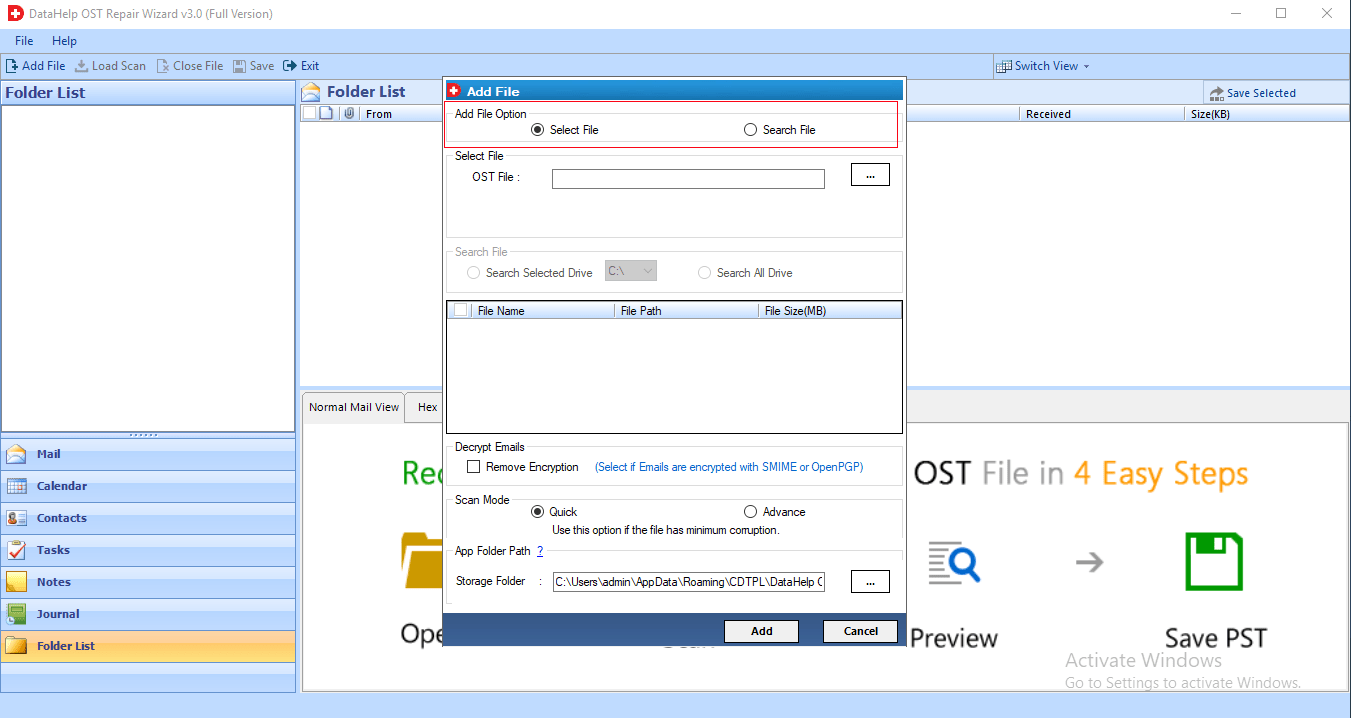Click the Exit toolbar icon
This screenshot has height=718, width=1351.
(301, 65)
